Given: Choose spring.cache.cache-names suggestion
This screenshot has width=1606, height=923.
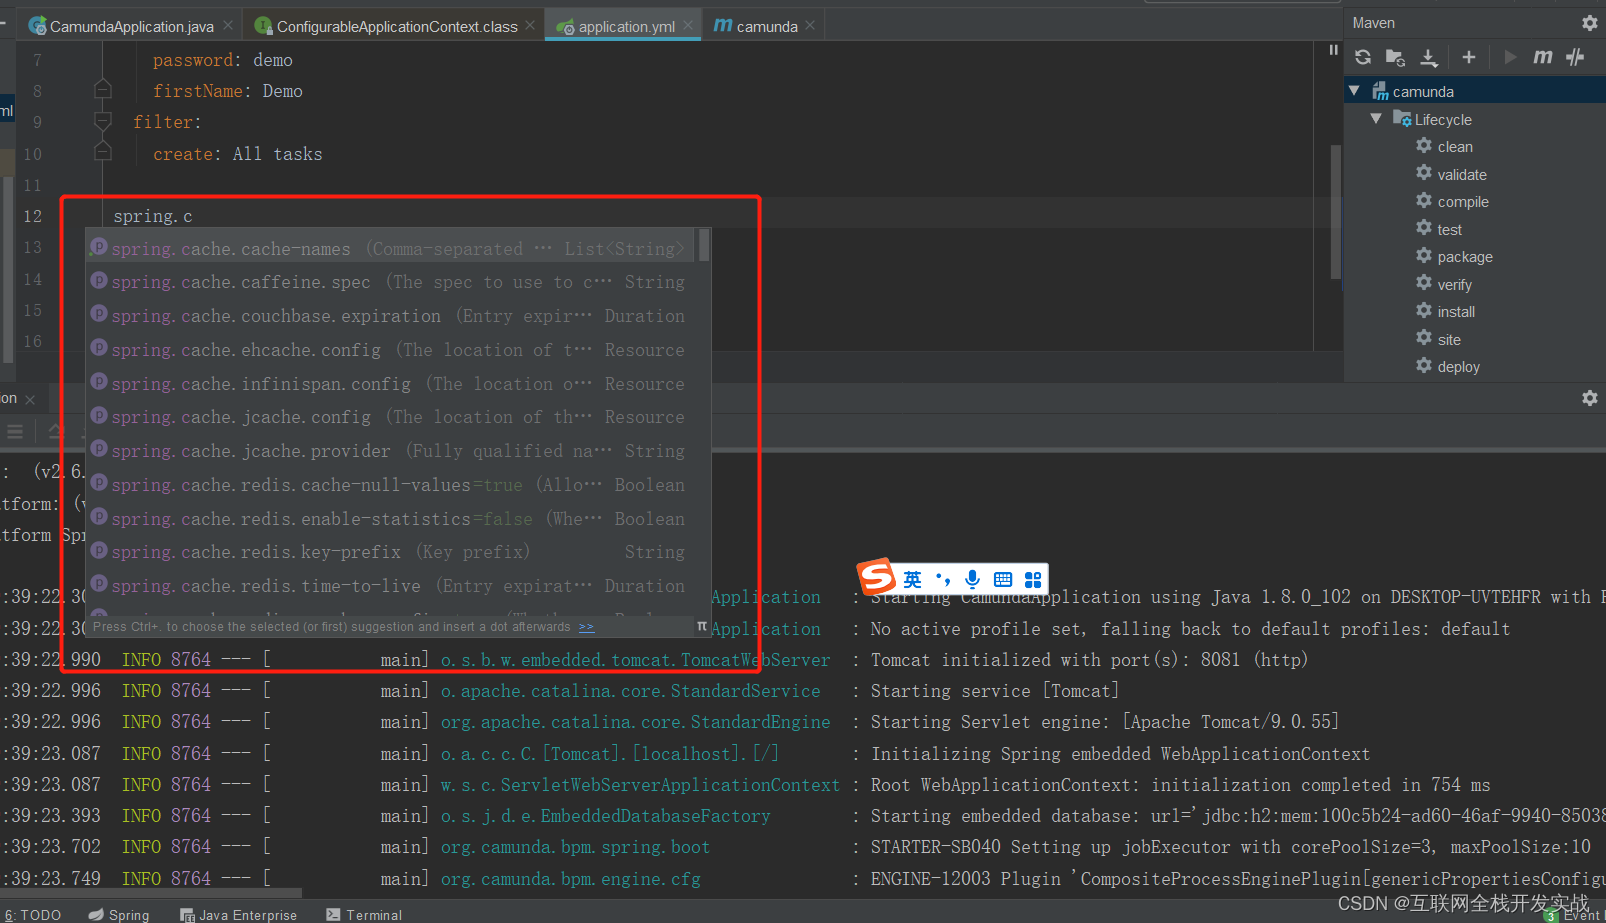Looking at the screenshot, I should point(392,249).
